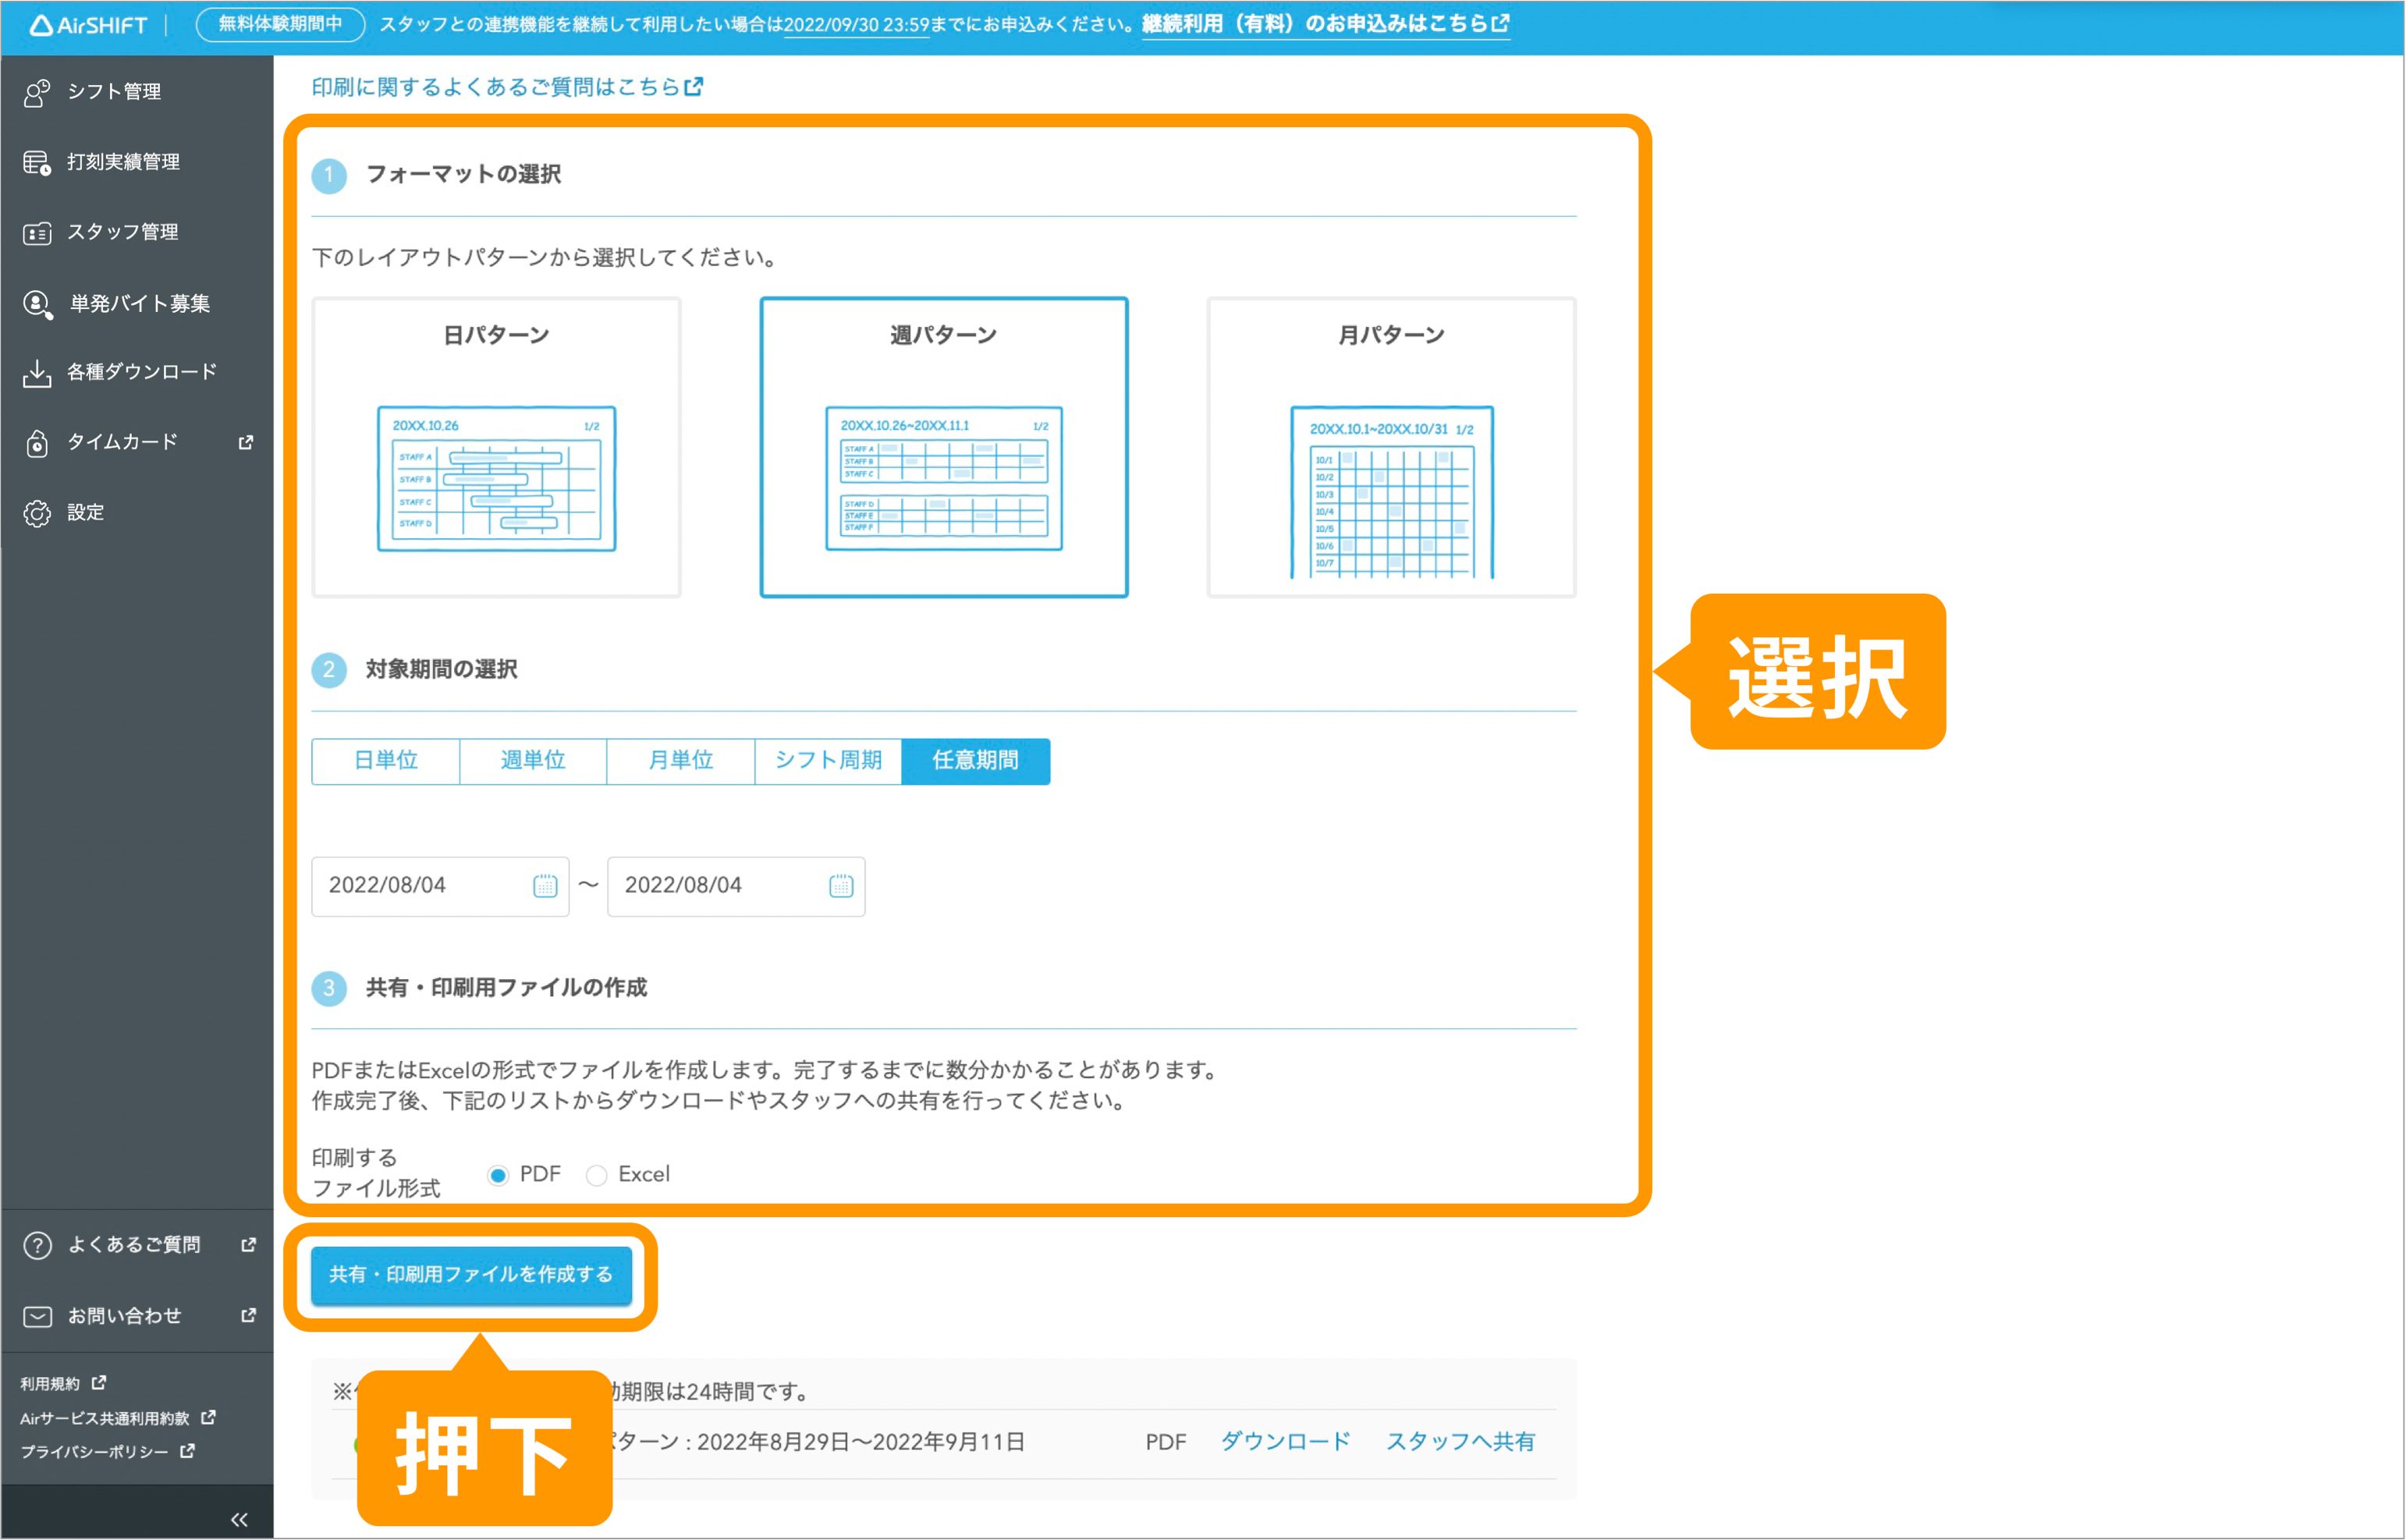Choose the 日パターン layout card

496,447
